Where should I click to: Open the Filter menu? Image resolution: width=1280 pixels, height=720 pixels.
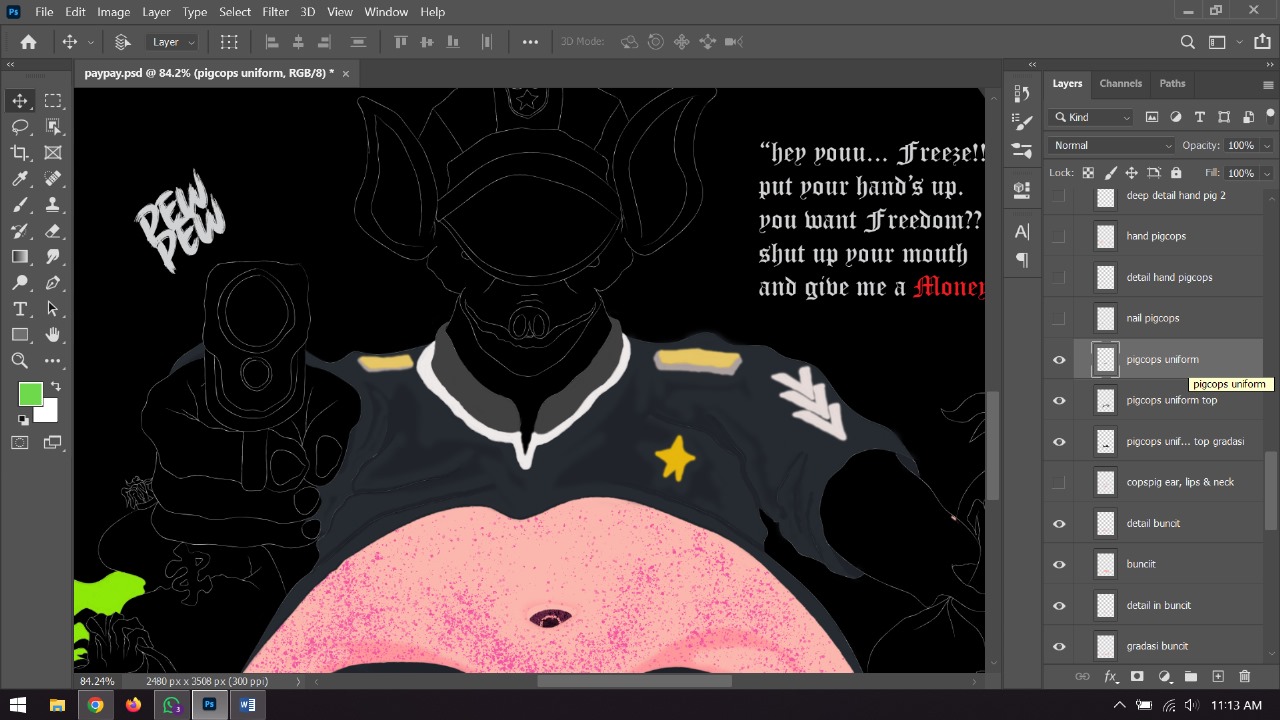(275, 12)
